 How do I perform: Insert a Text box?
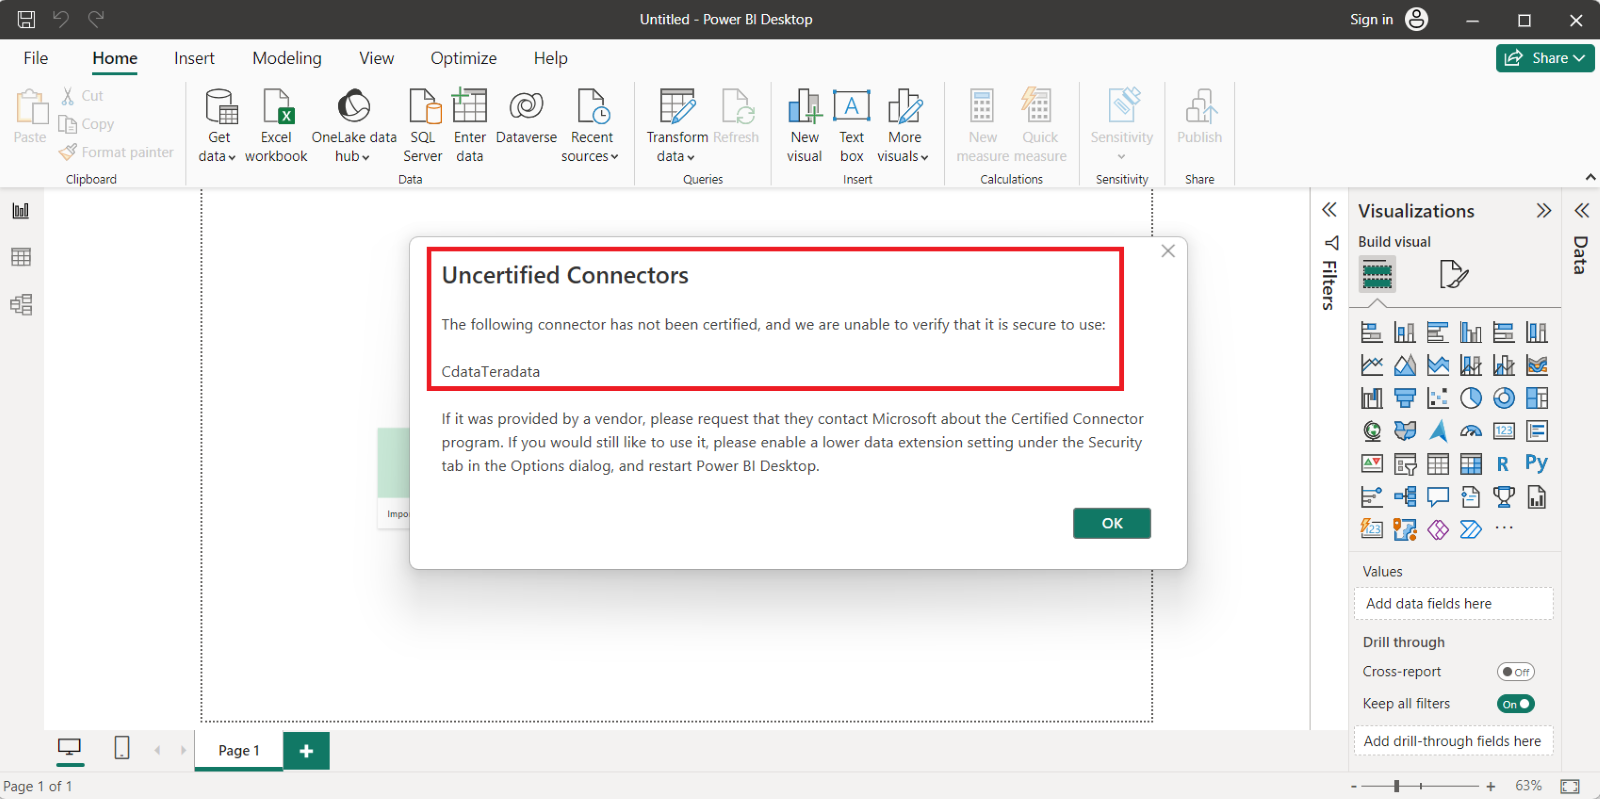click(851, 125)
